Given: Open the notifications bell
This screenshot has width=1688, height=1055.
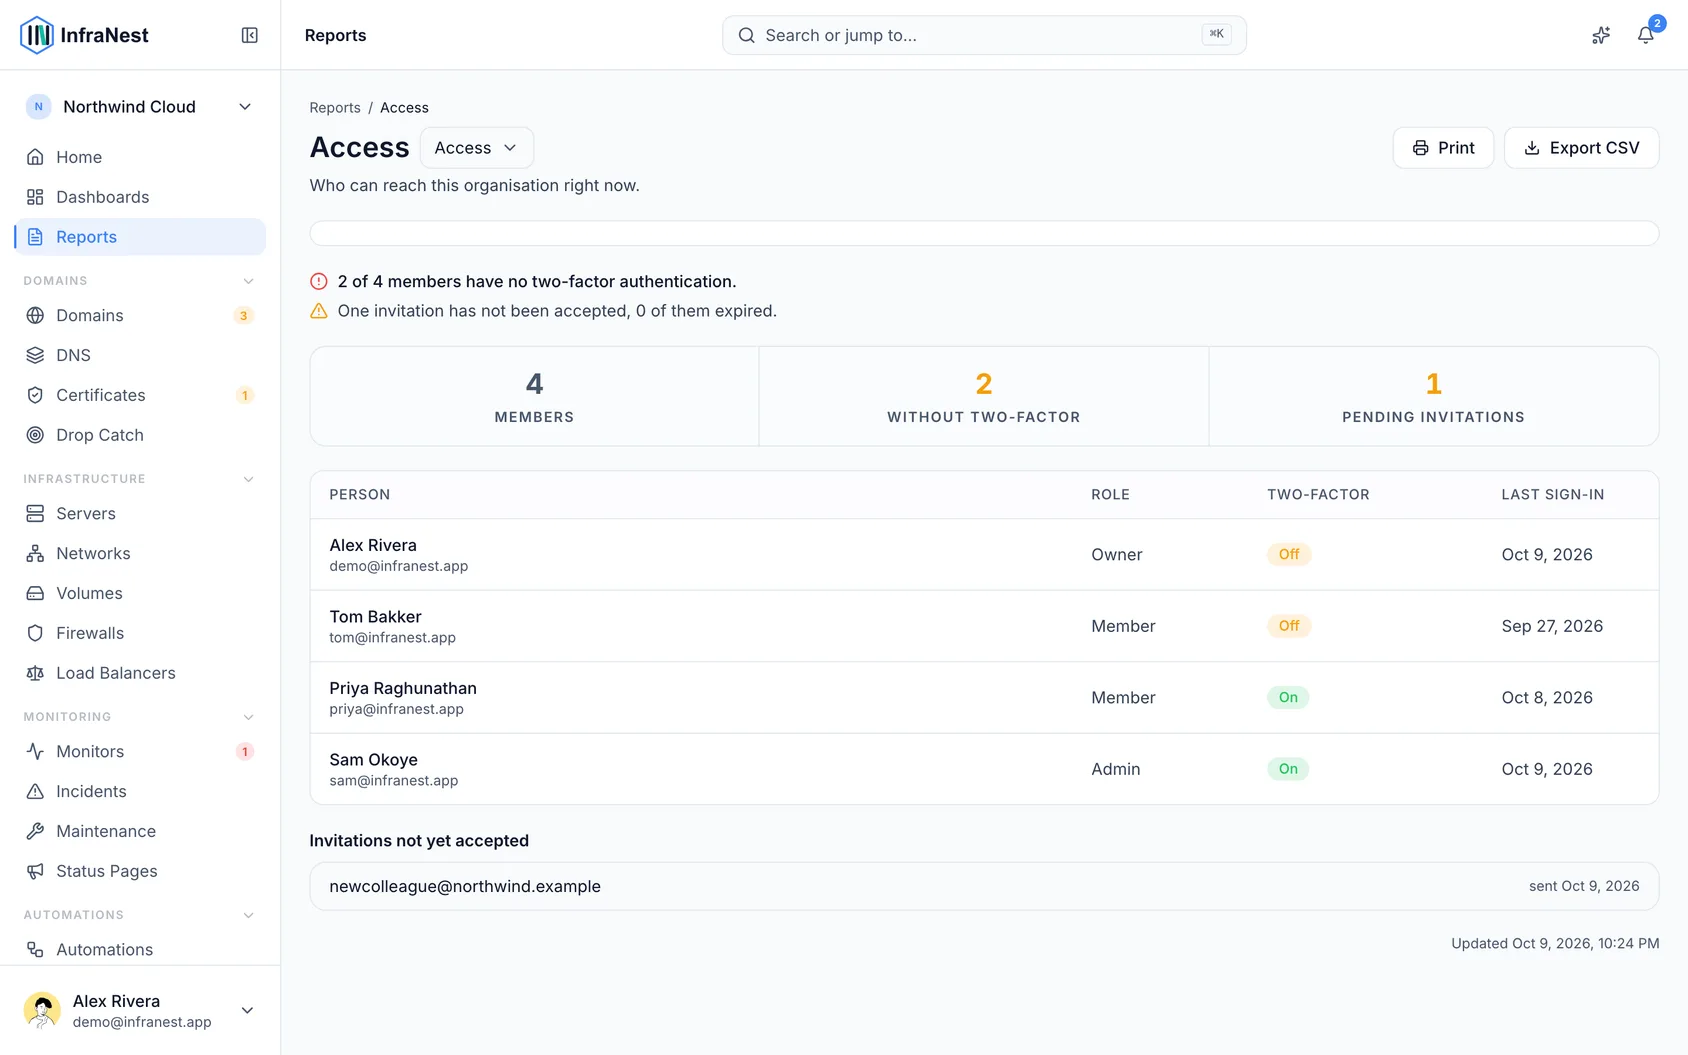Looking at the screenshot, I should click(1645, 35).
